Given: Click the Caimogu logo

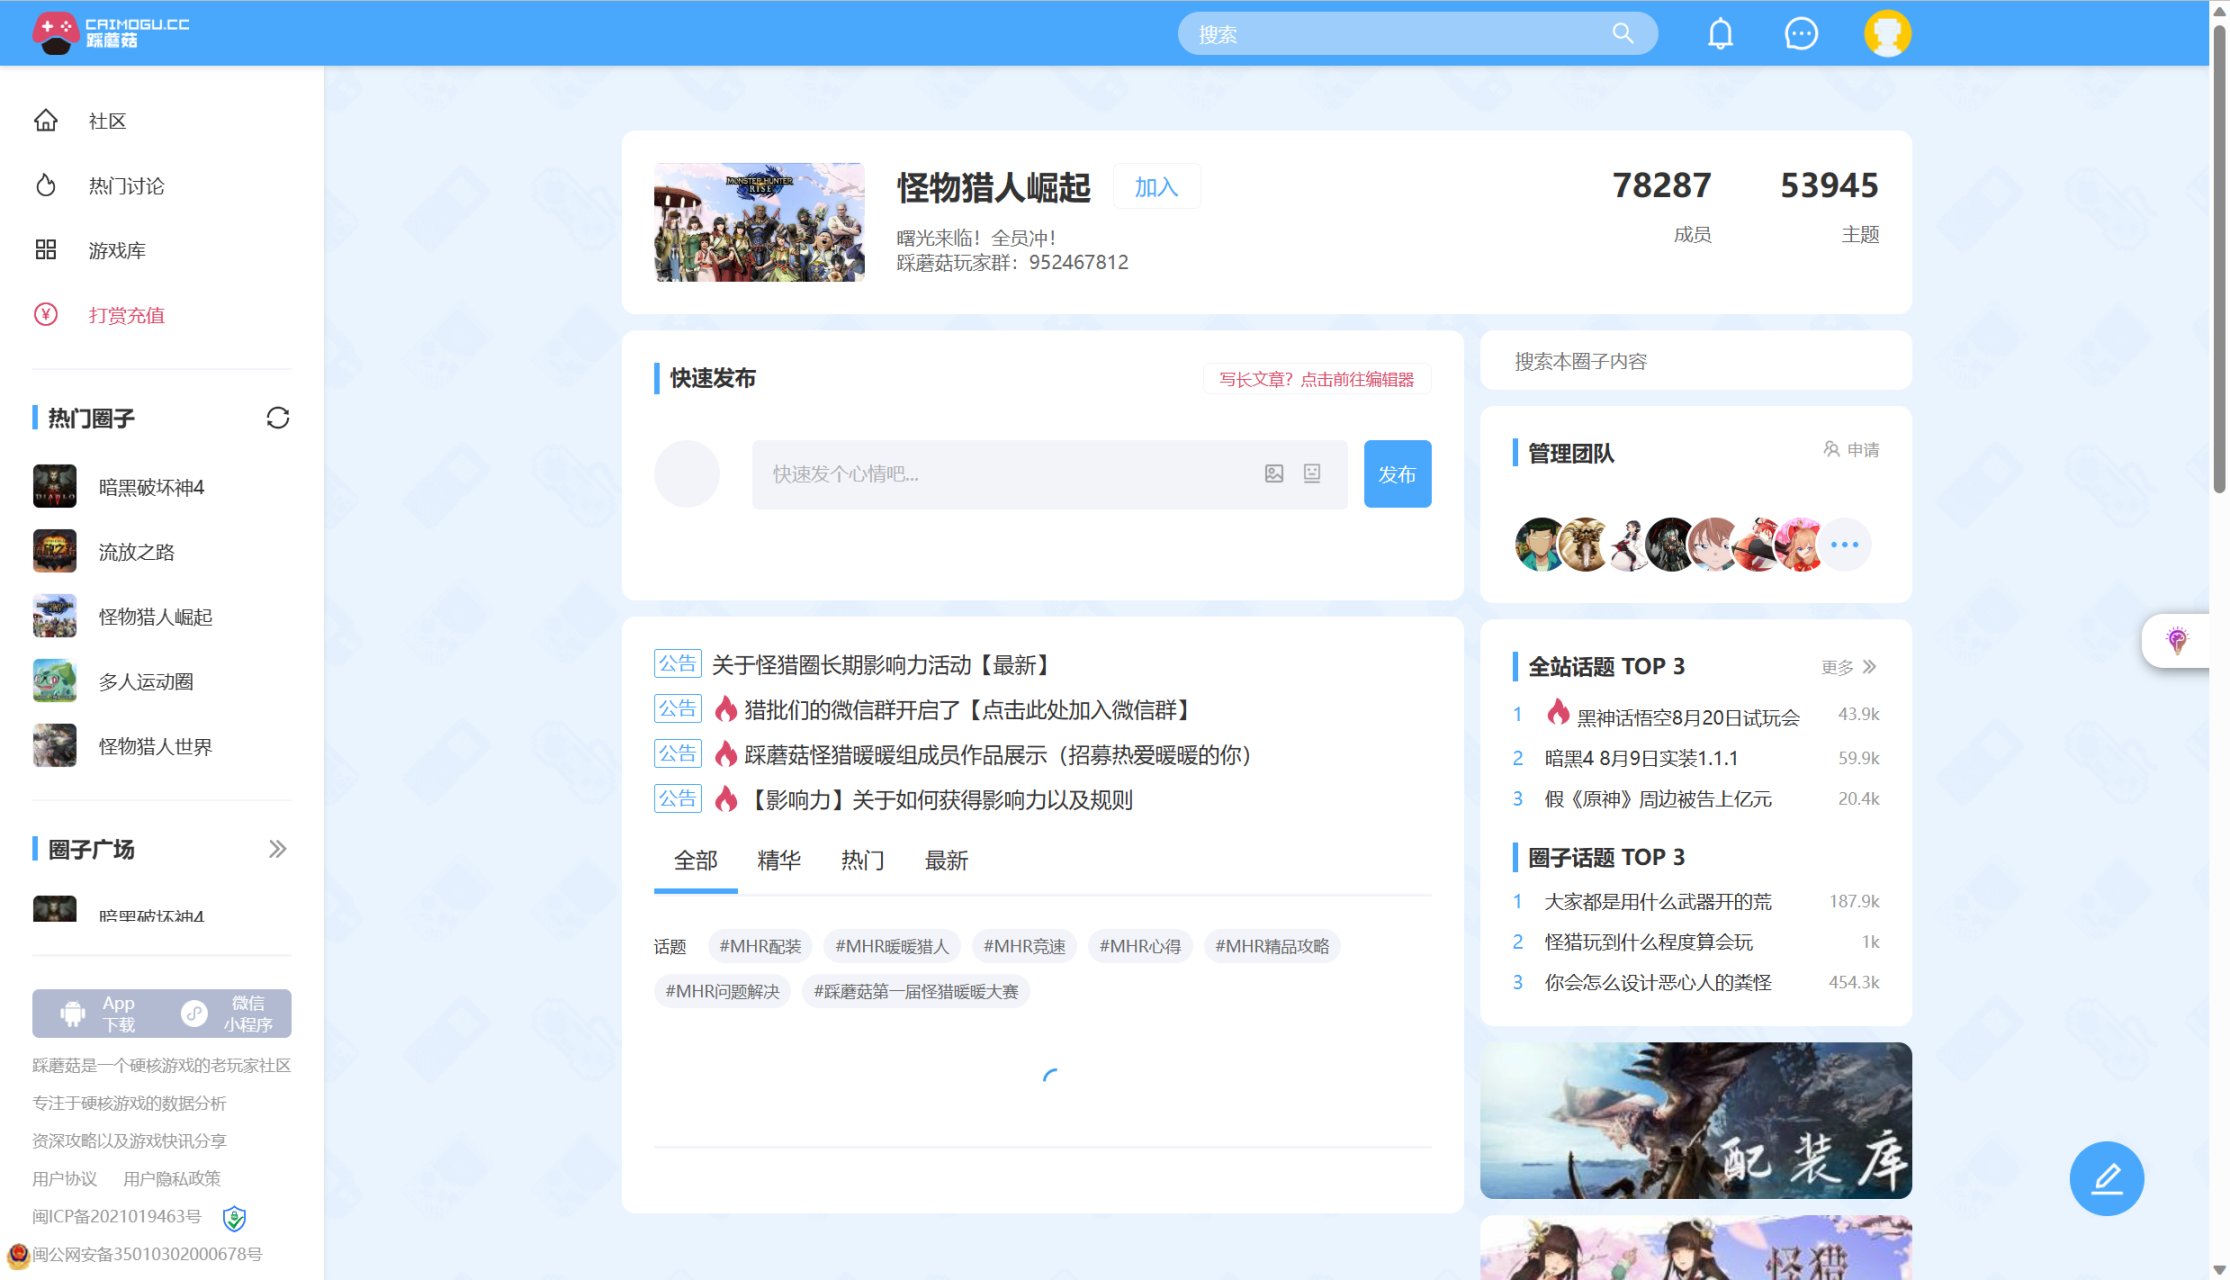Looking at the screenshot, I should click(x=111, y=33).
